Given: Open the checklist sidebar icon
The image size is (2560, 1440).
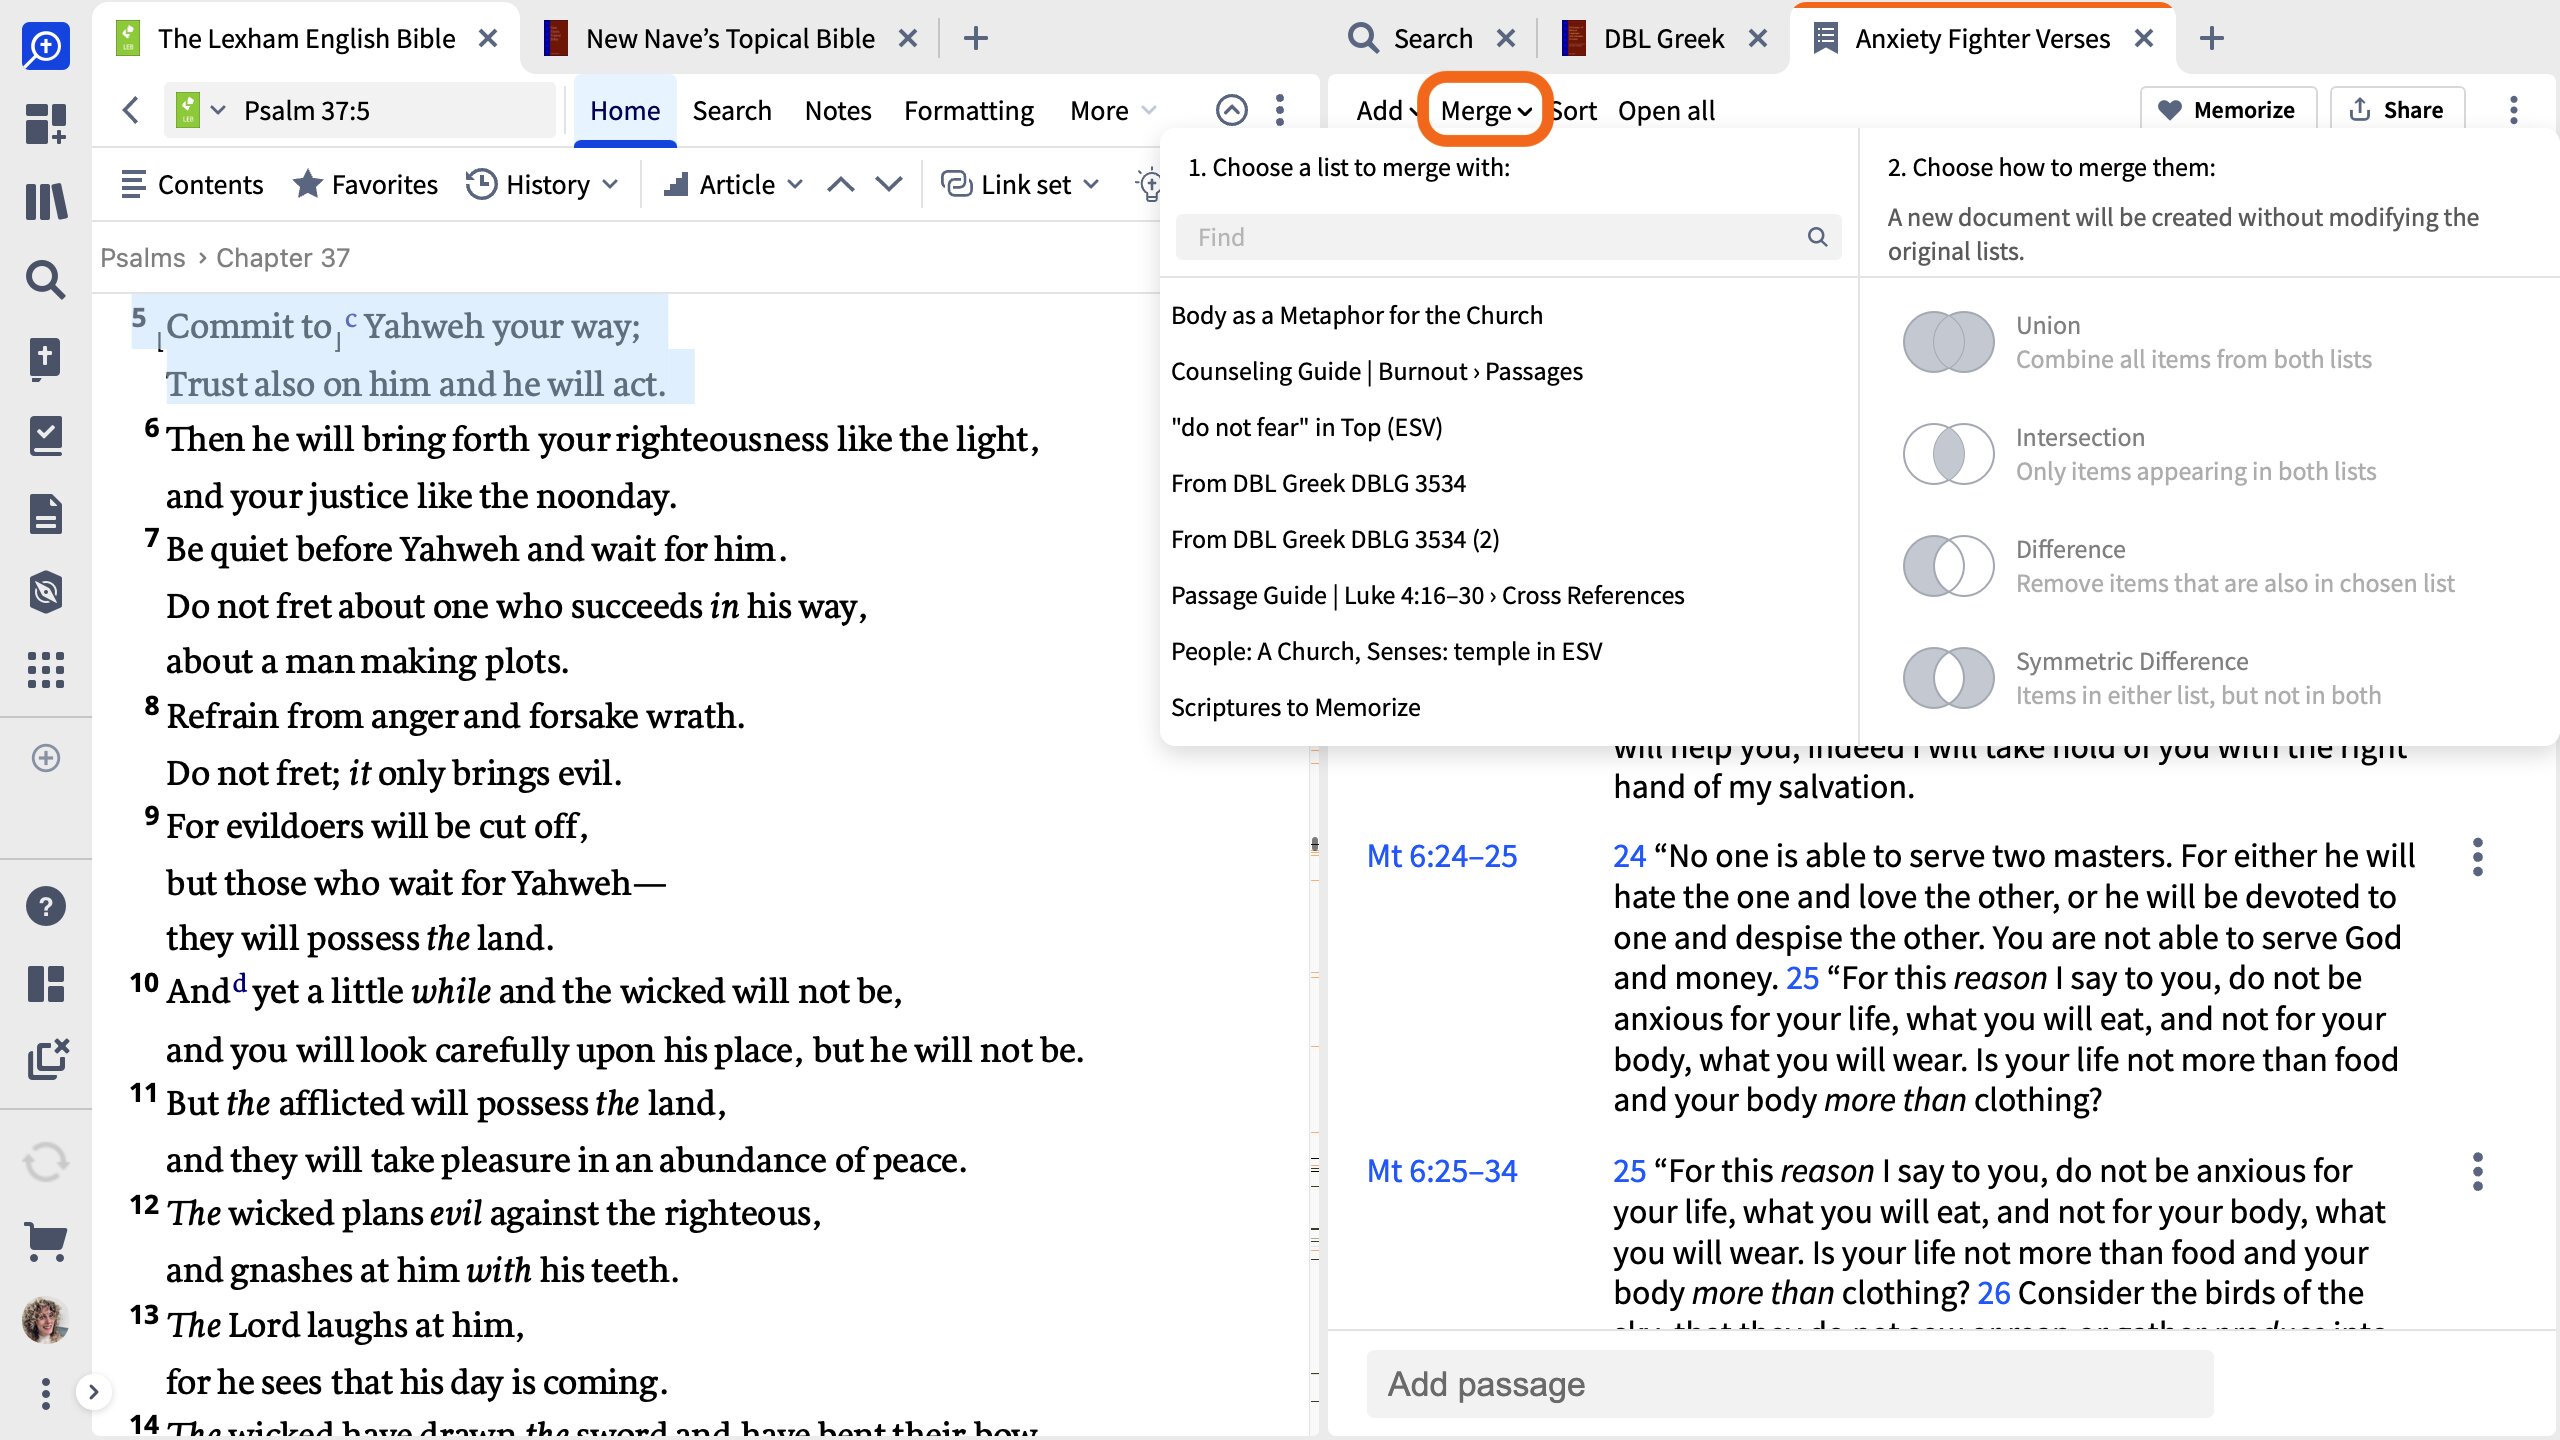Looking at the screenshot, I should (x=46, y=436).
